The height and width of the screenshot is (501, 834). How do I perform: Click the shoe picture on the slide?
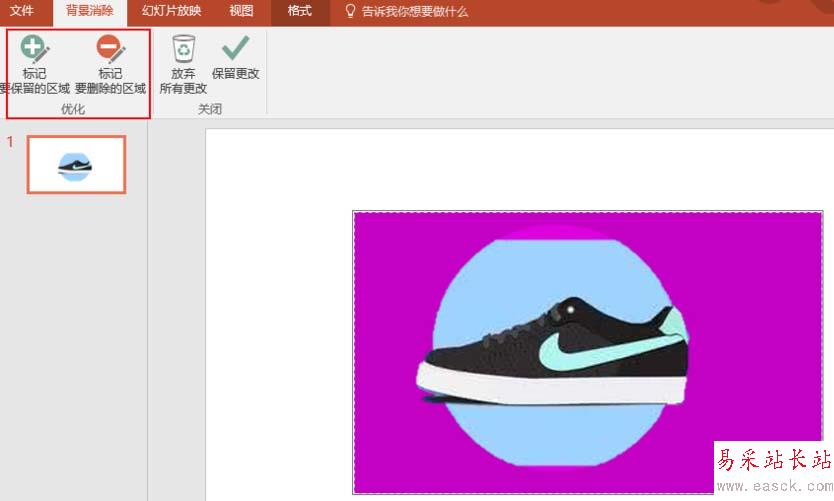pos(588,353)
